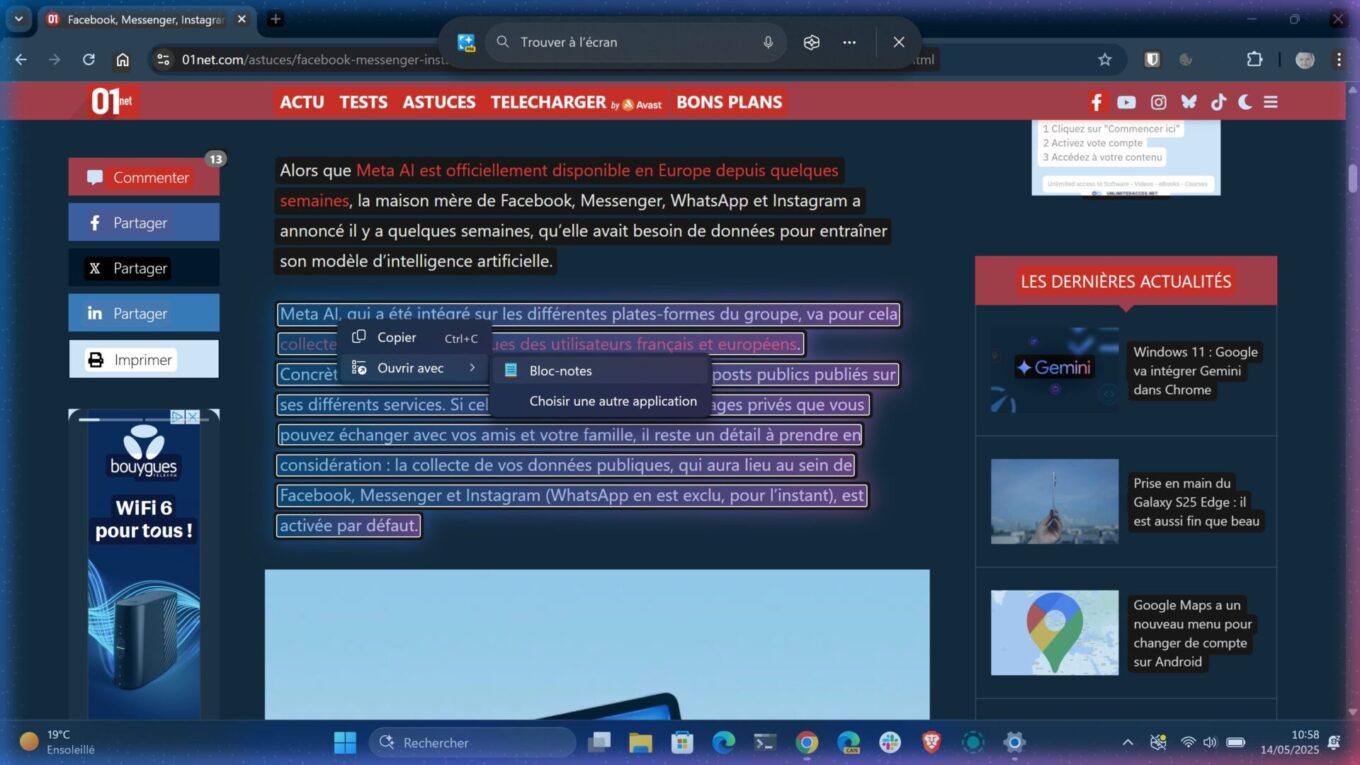The width and height of the screenshot is (1360, 765).
Task: Click the arrow next to 'Ouvrir avec'
Action: (x=472, y=368)
